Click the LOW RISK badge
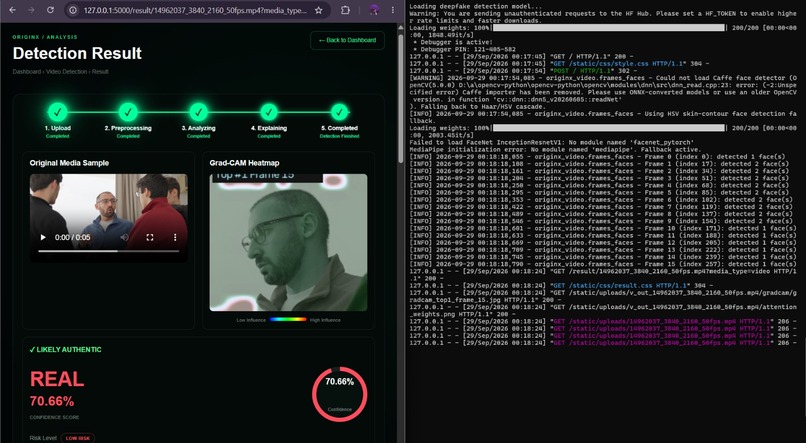 (78, 438)
